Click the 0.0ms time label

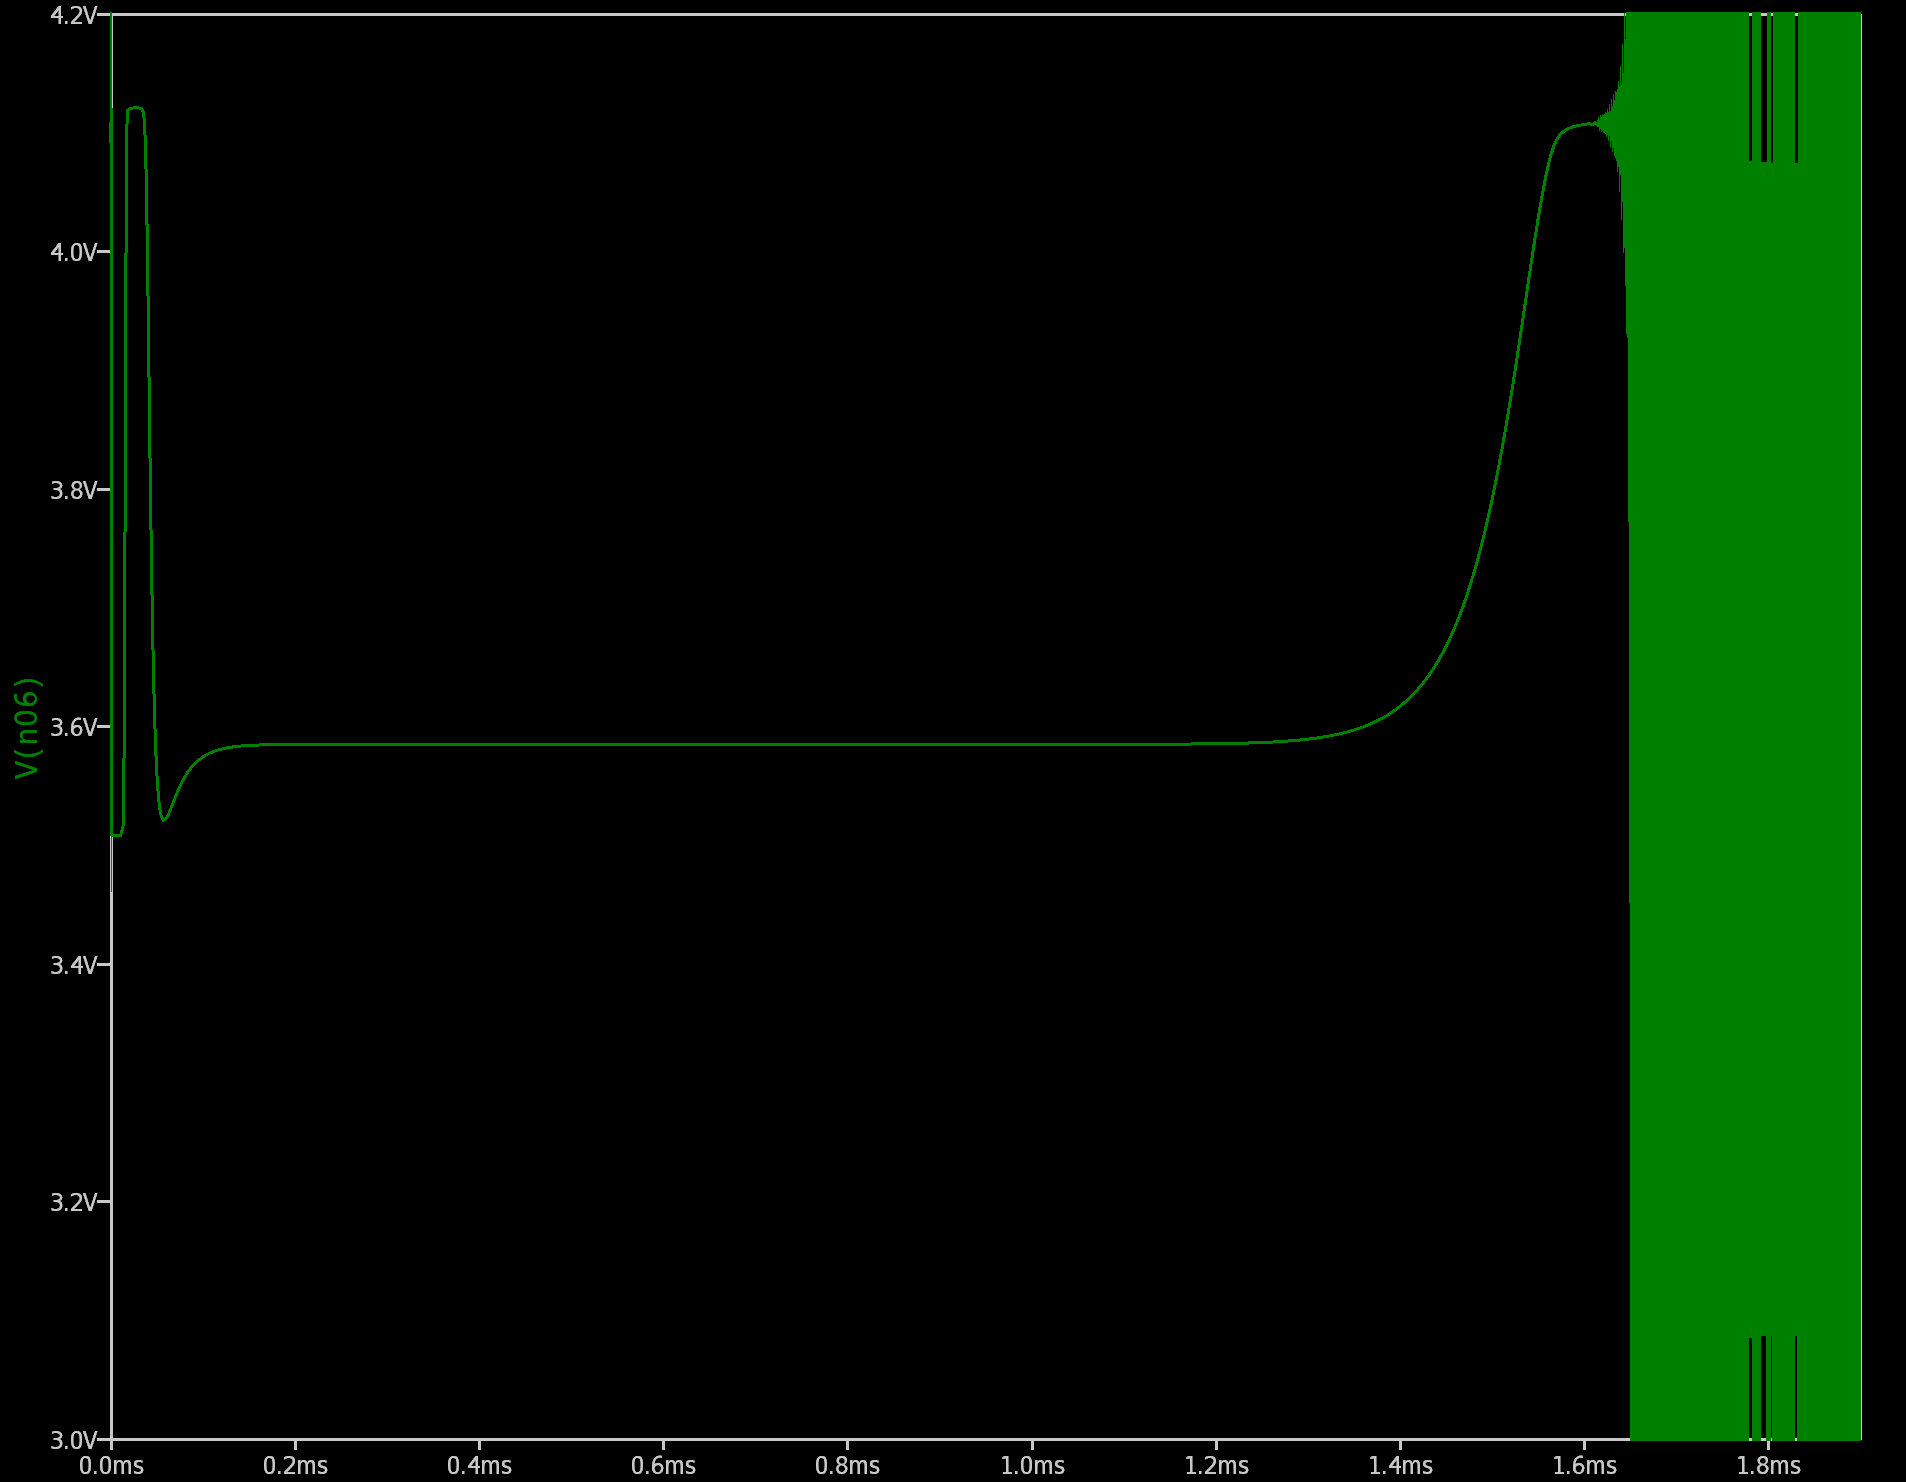(x=112, y=1466)
